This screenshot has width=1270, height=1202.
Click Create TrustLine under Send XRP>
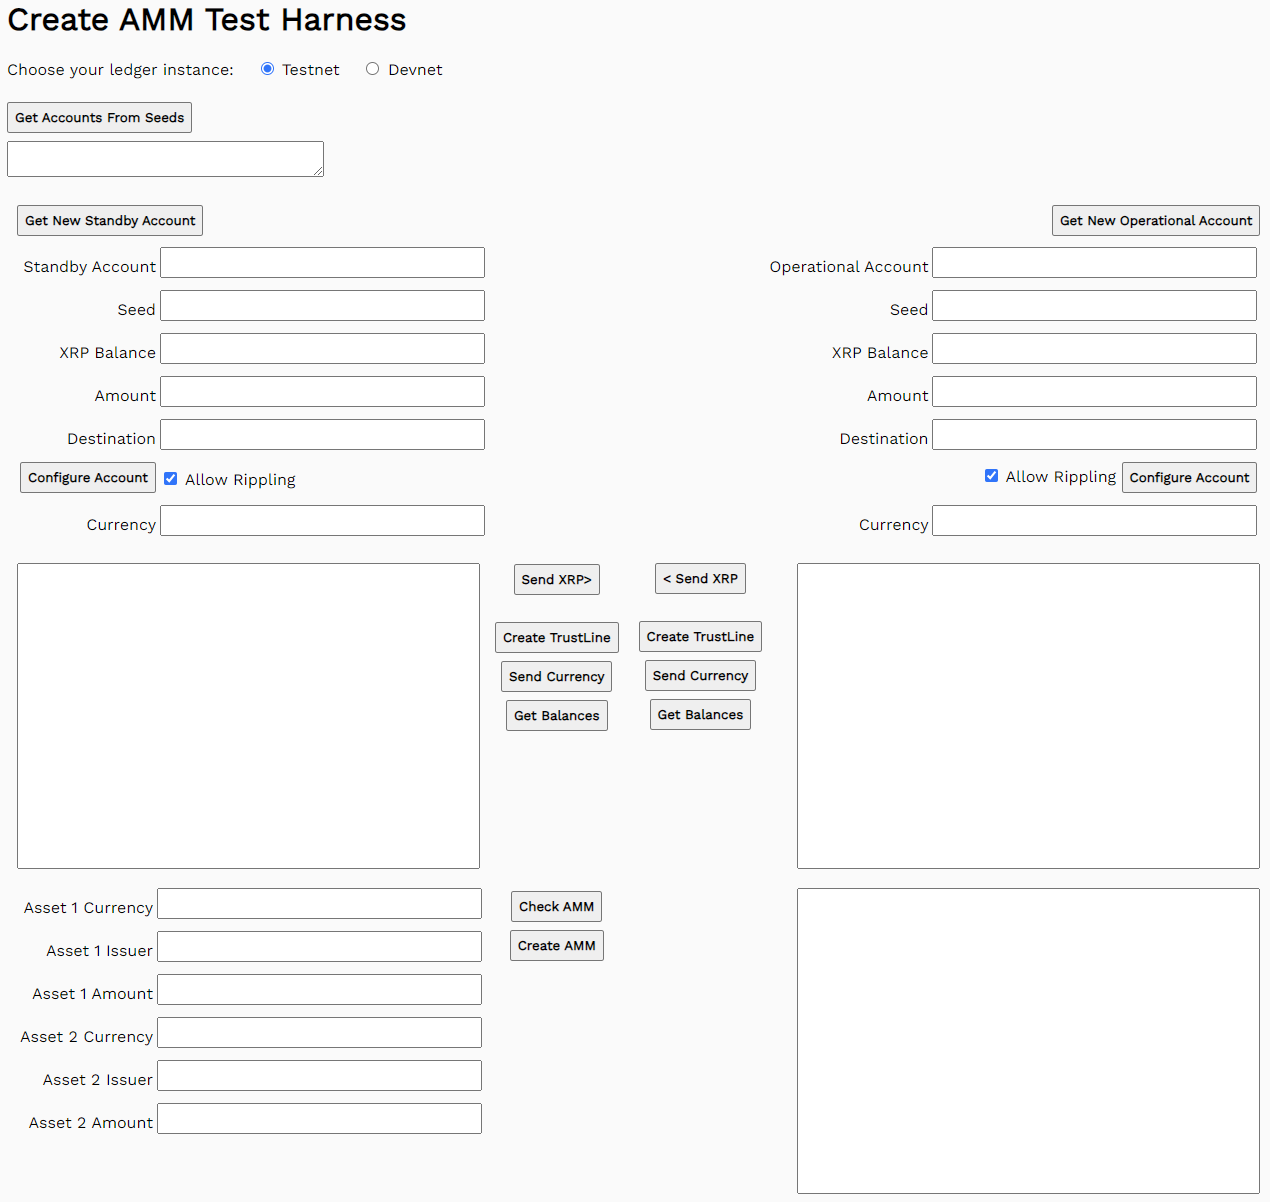[556, 637]
